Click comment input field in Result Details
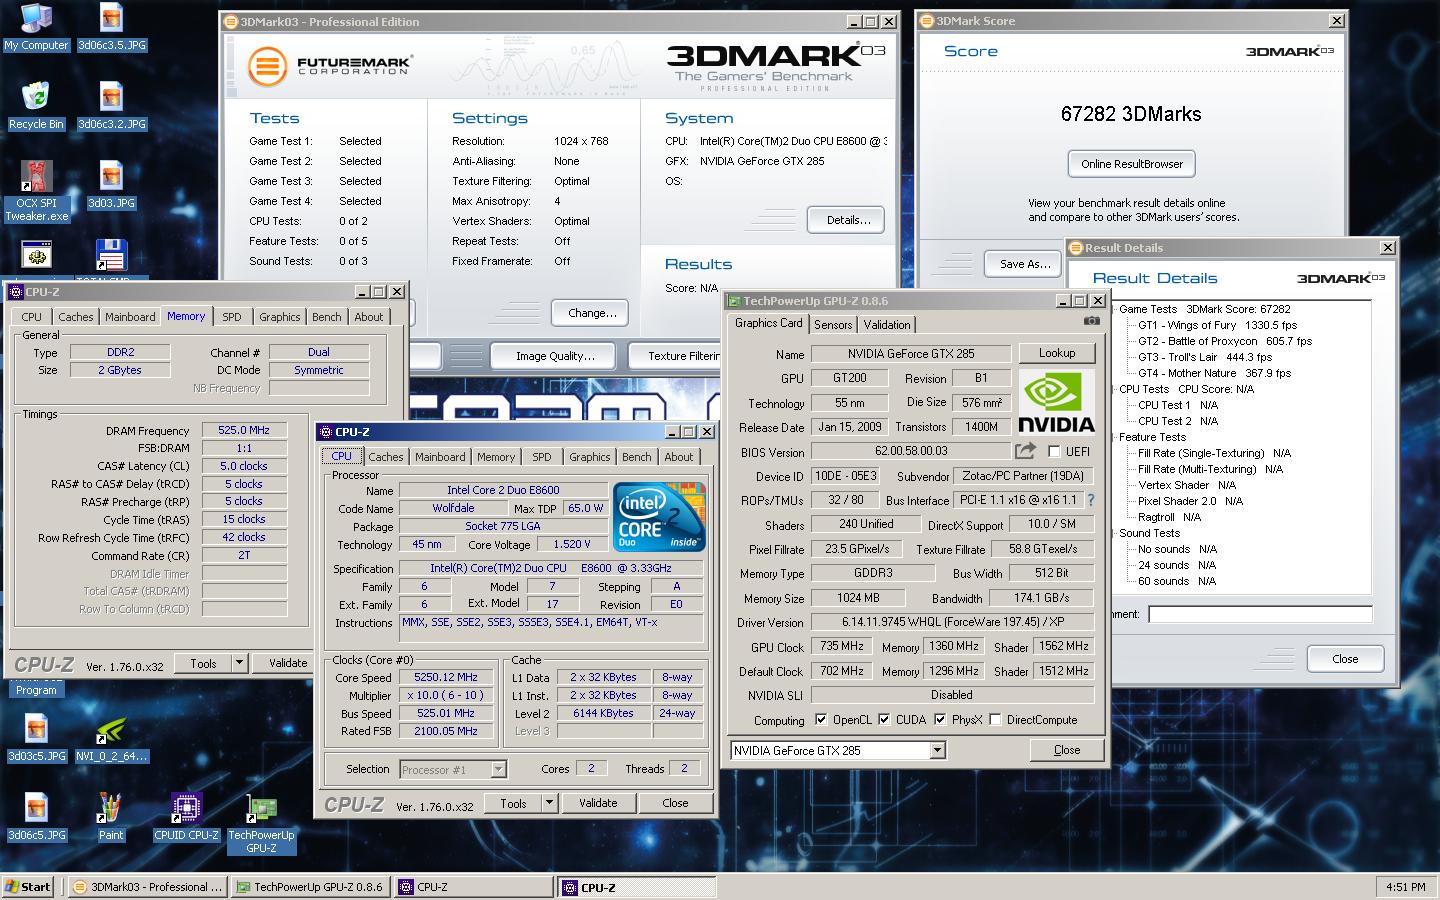 [1260, 614]
